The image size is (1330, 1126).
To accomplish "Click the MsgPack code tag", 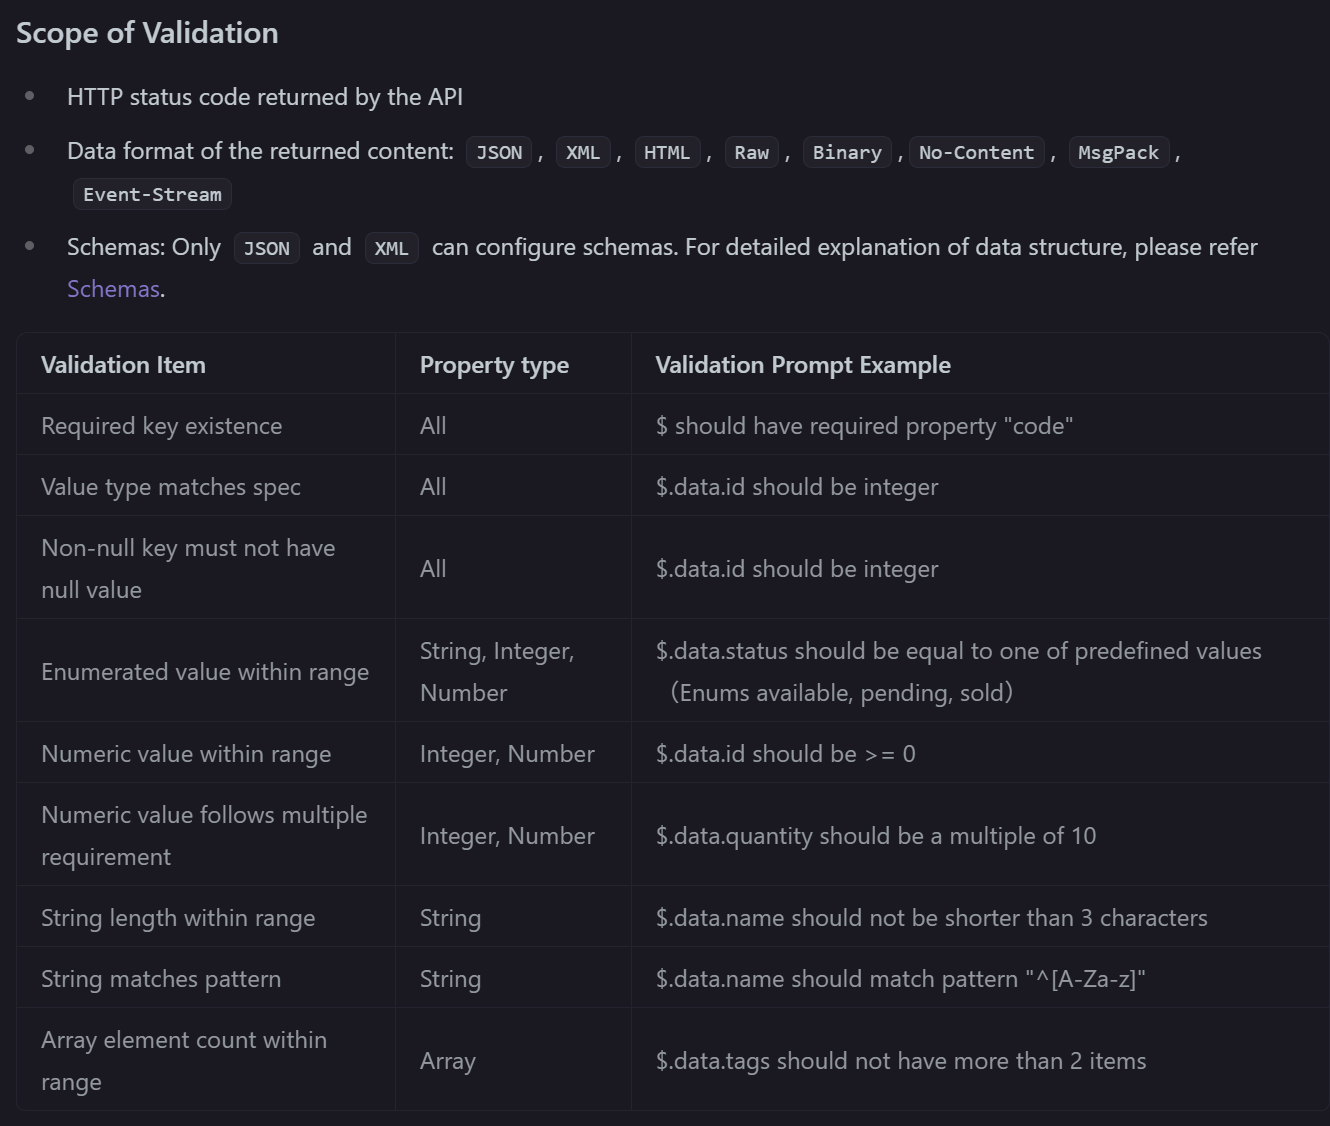I will coord(1118,152).
